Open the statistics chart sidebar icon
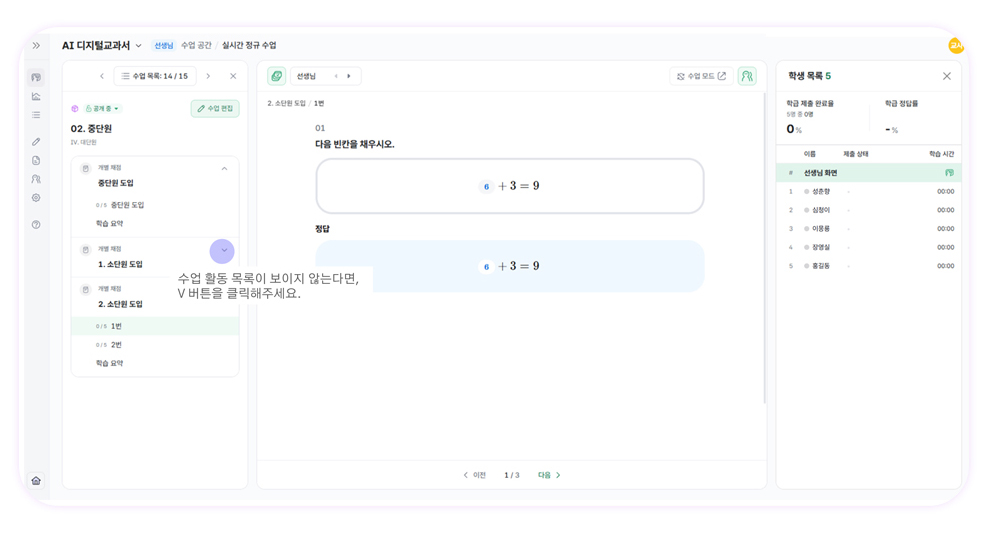Screen dimensions: 989x535 pyautogui.click(x=36, y=97)
